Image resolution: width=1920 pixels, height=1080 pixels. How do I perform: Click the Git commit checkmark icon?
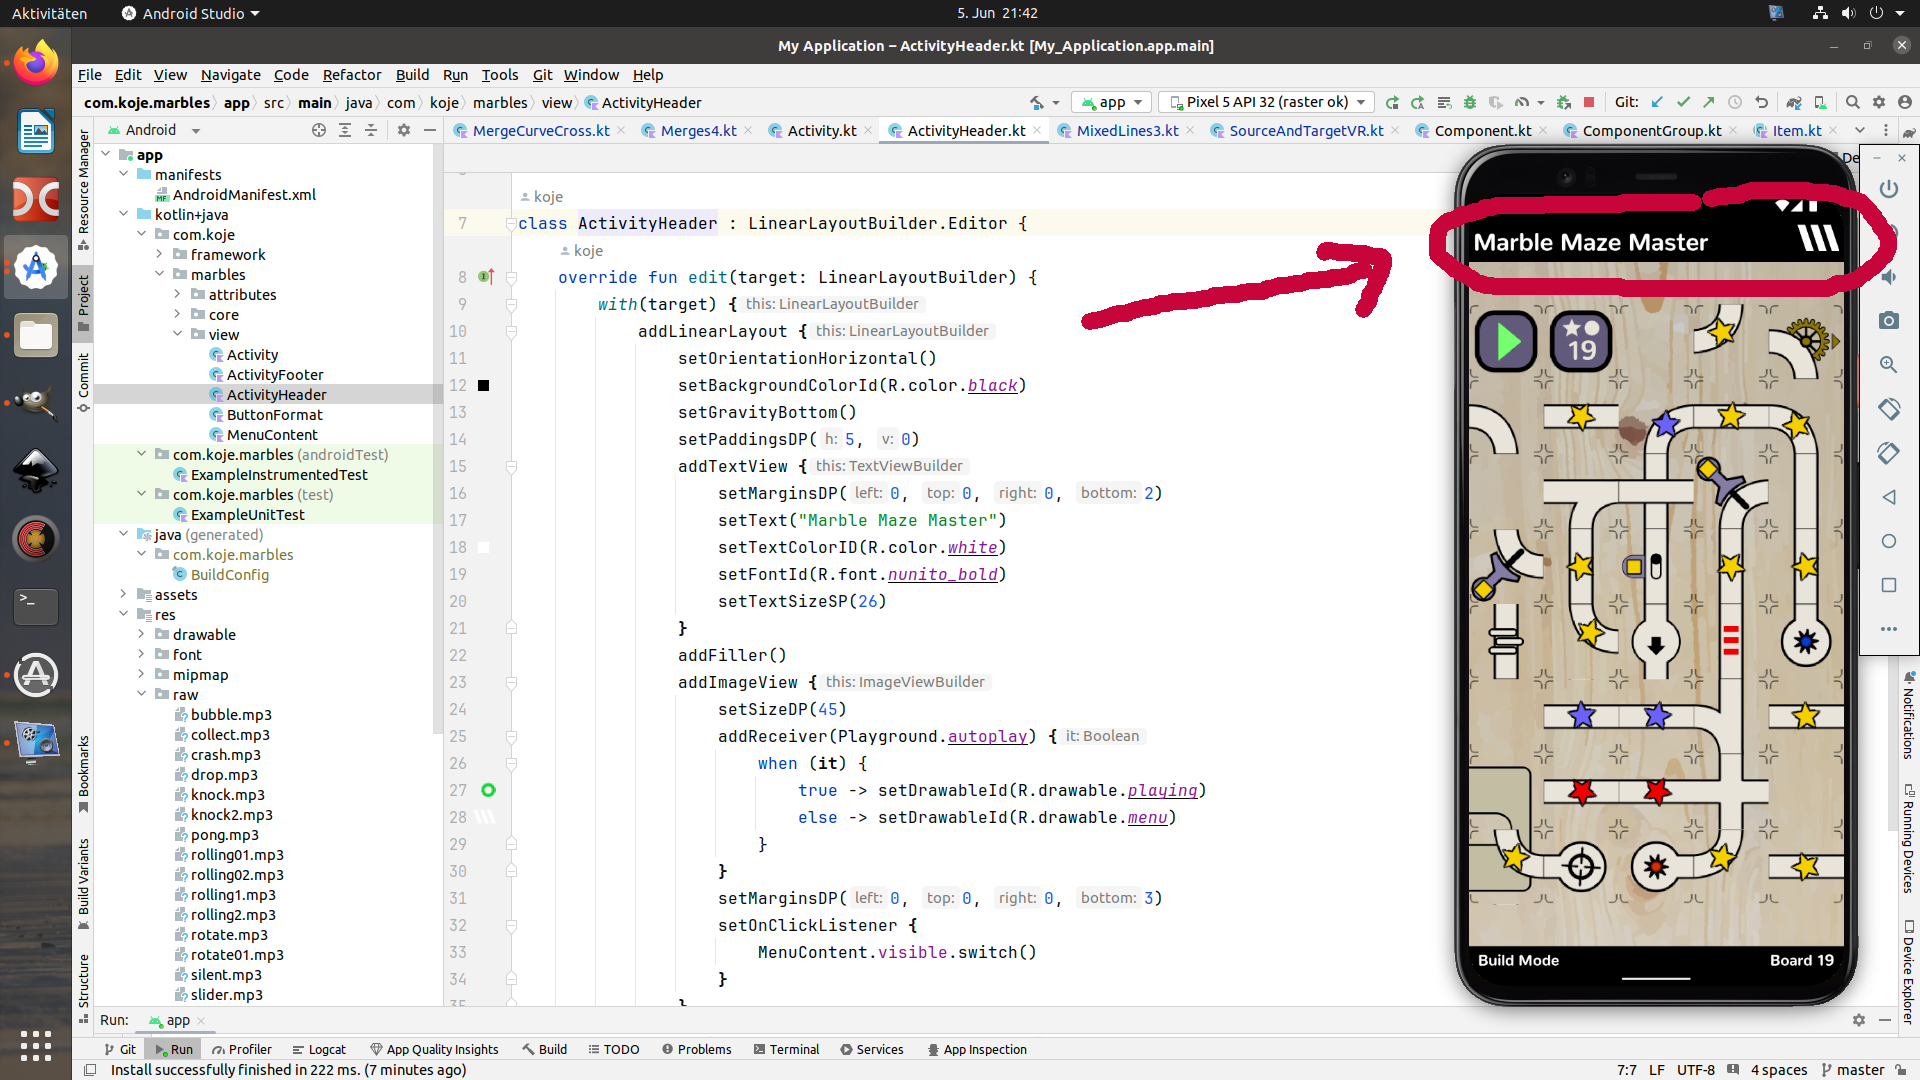(1683, 102)
